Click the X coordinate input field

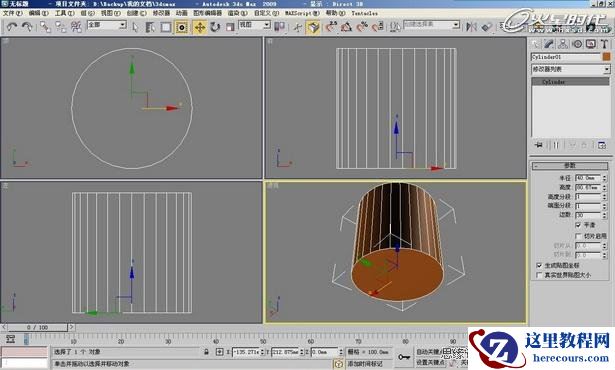click(246, 352)
